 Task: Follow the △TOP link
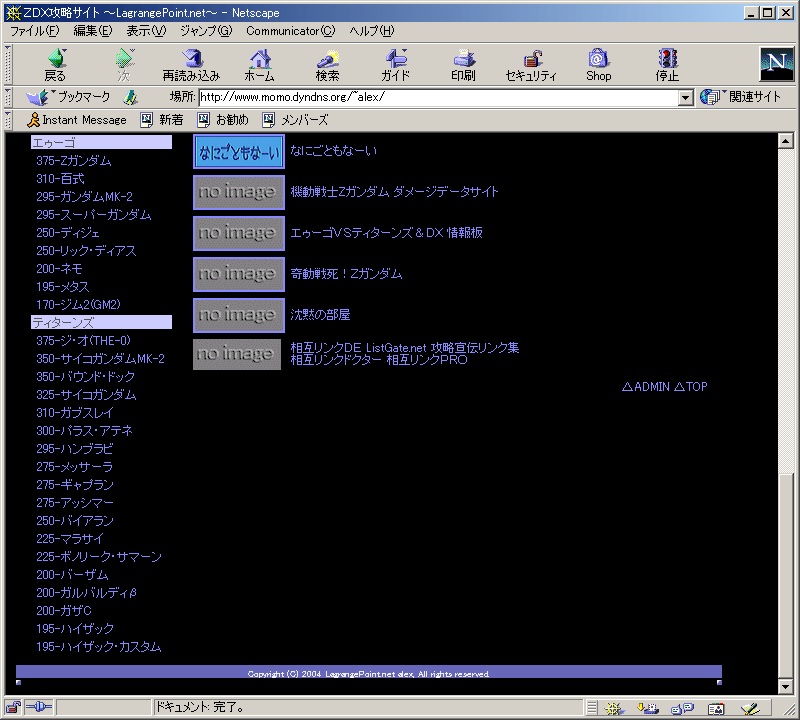691,387
